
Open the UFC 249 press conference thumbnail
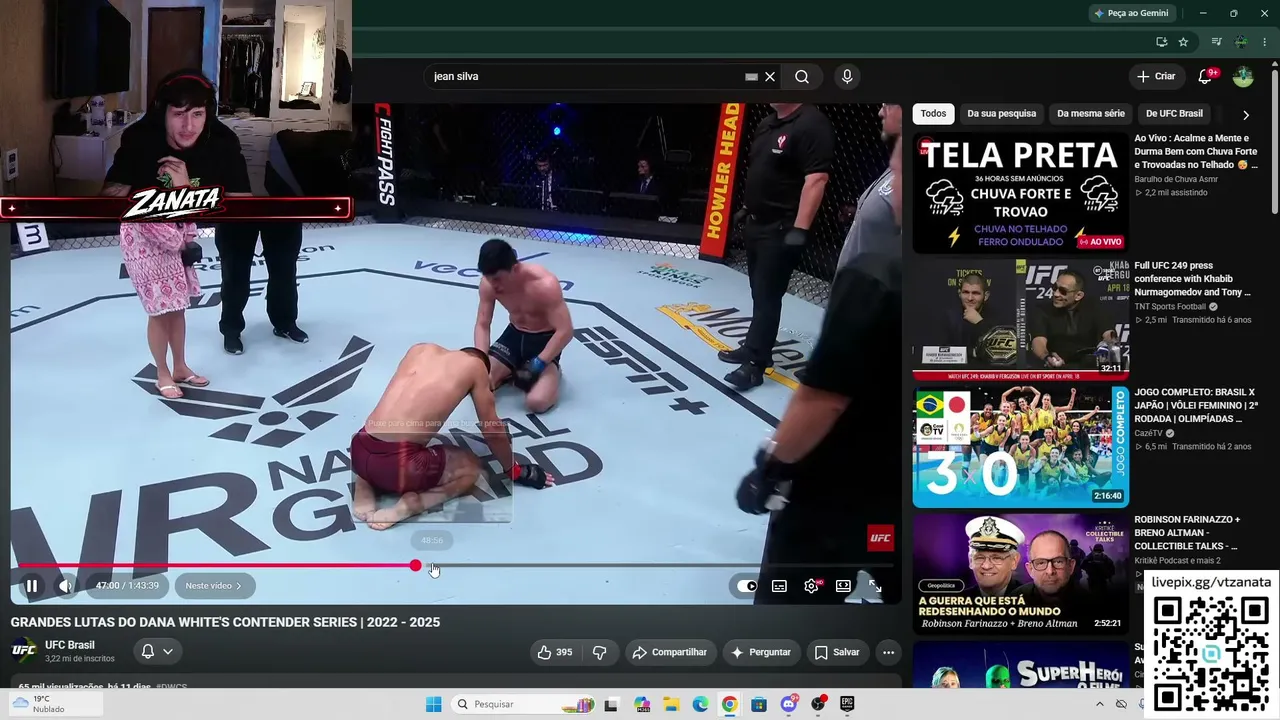click(x=1020, y=320)
